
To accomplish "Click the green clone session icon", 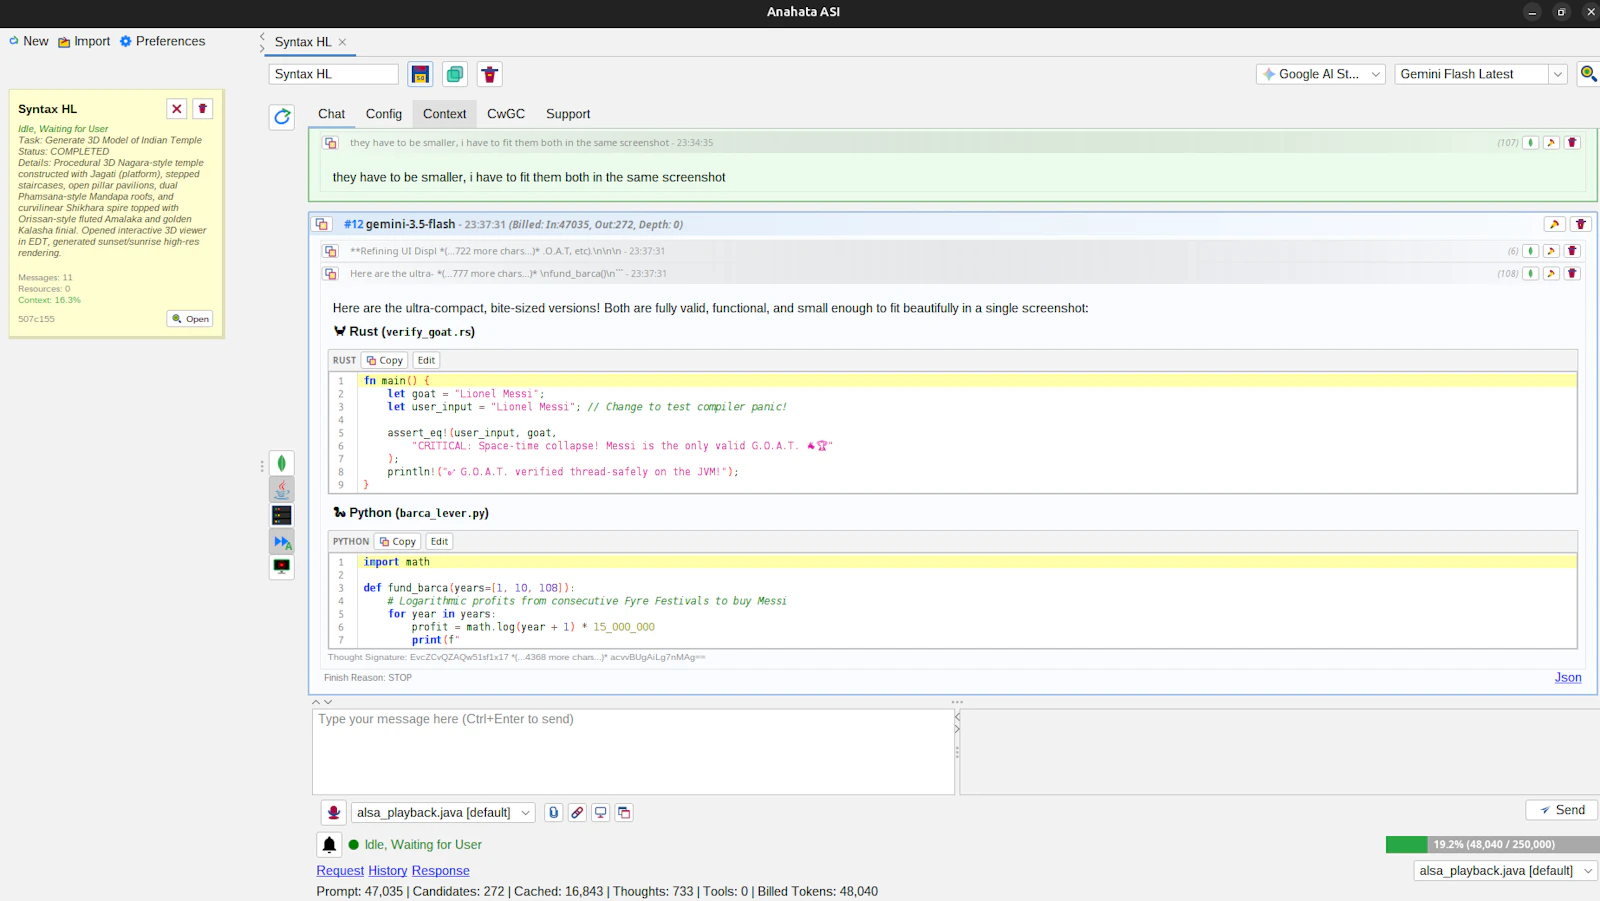I will point(455,74).
